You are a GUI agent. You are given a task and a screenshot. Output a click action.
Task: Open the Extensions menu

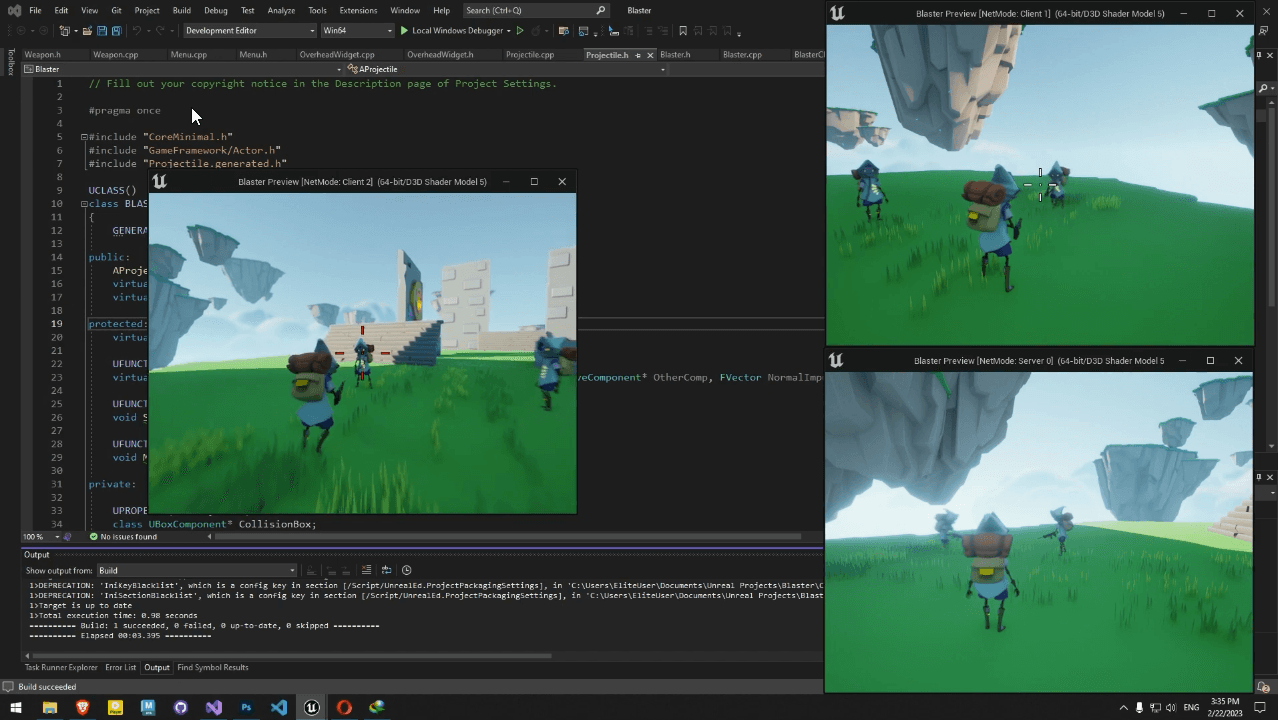pyautogui.click(x=358, y=10)
